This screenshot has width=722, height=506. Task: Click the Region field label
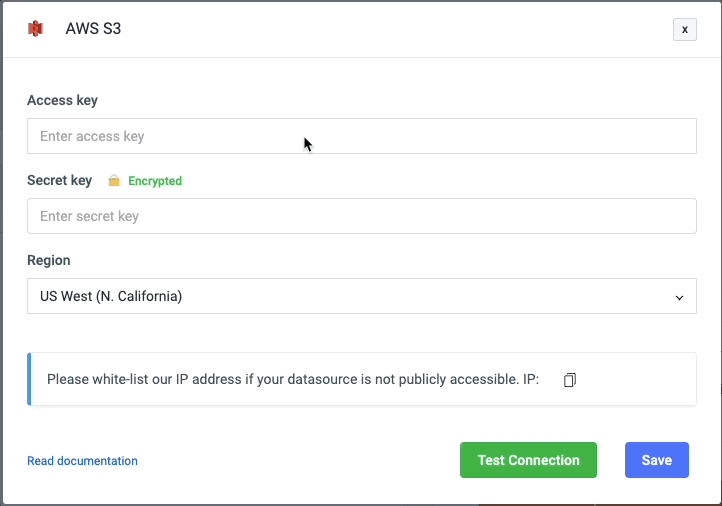click(49, 260)
